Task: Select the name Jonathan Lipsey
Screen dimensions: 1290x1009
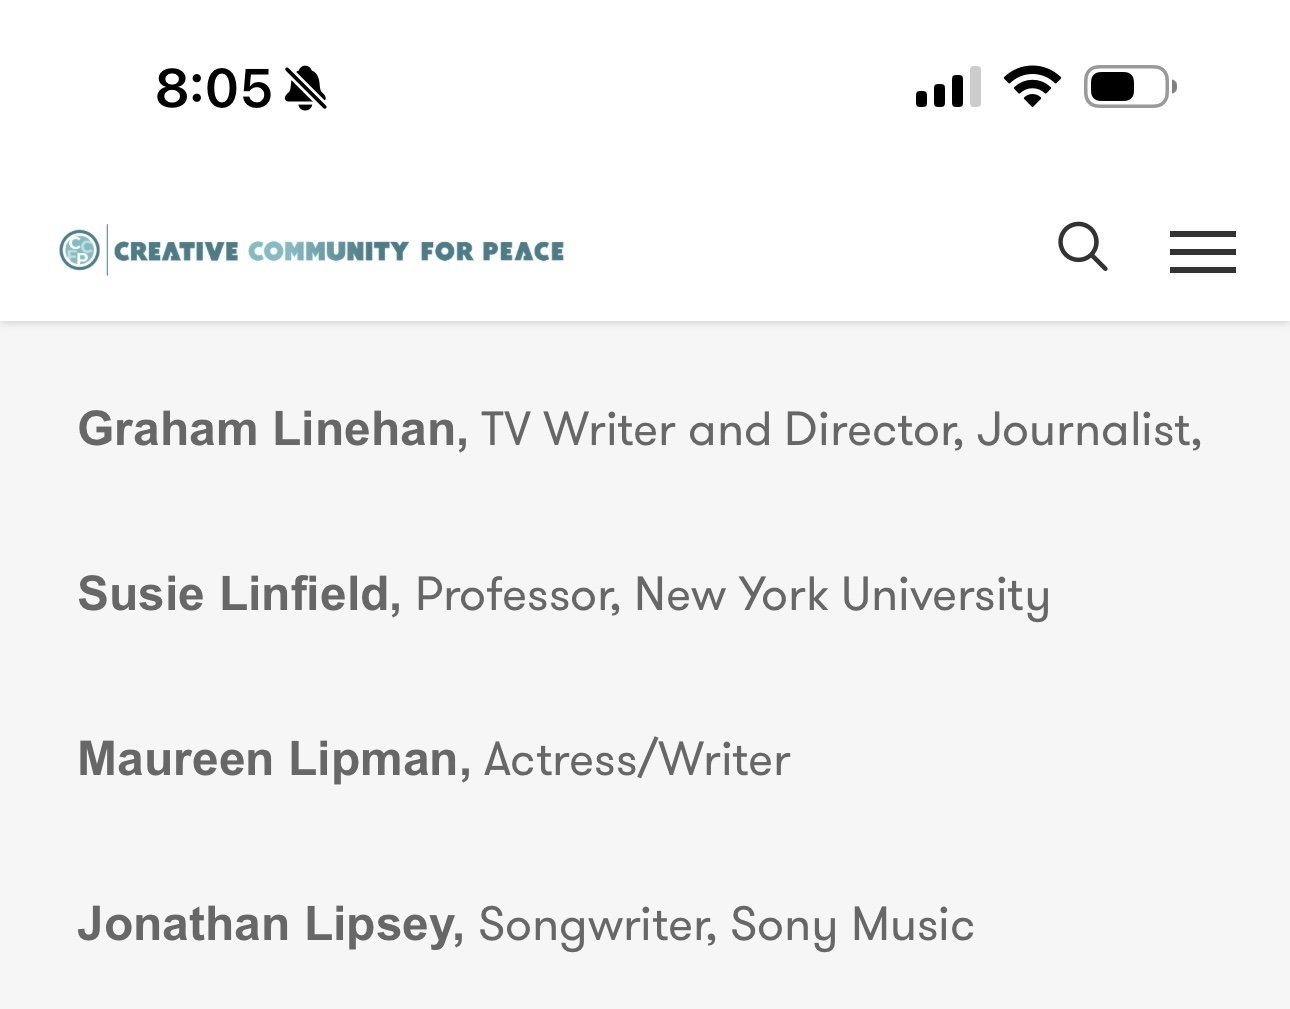Action: [270, 924]
